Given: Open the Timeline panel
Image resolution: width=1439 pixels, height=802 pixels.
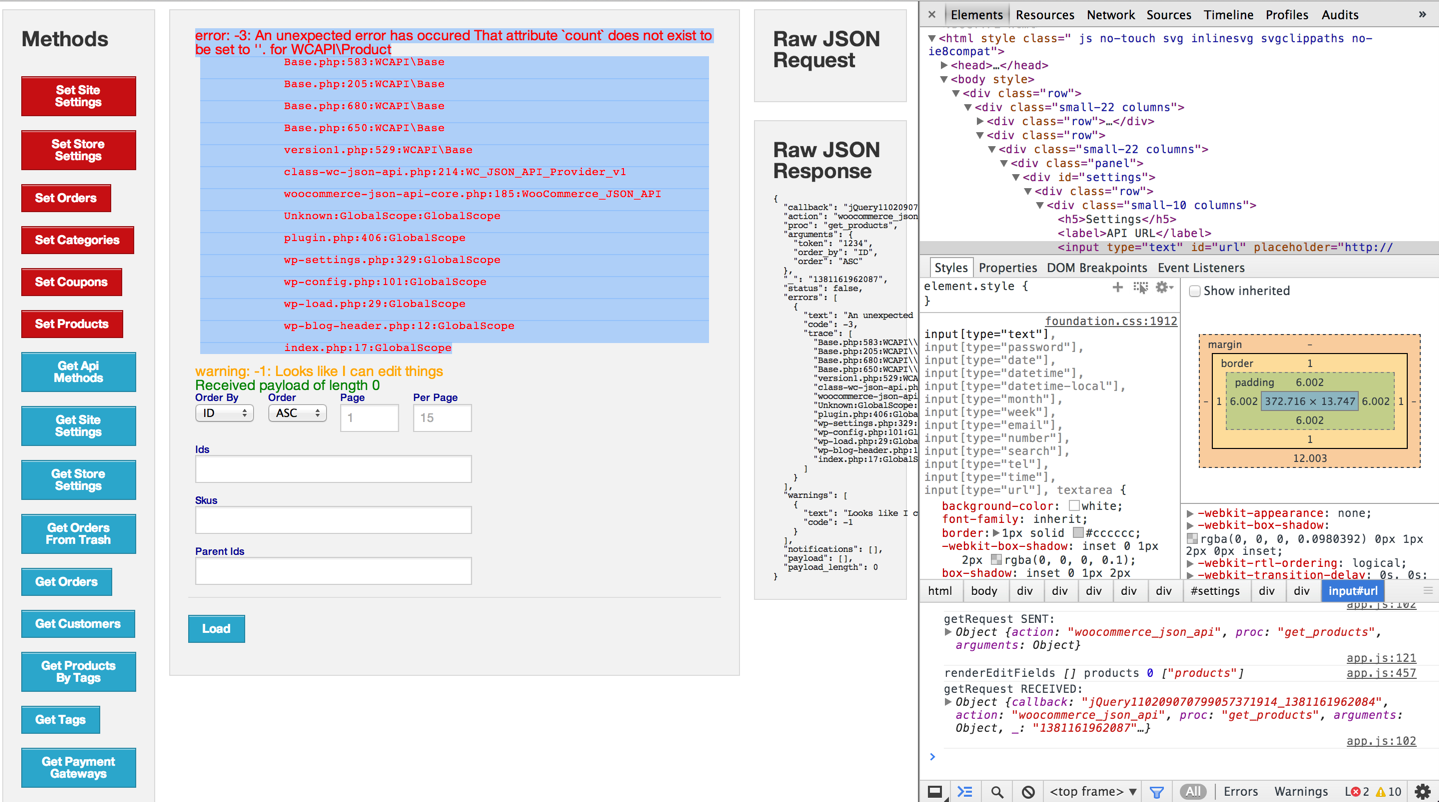Looking at the screenshot, I should coord(1228,15).
